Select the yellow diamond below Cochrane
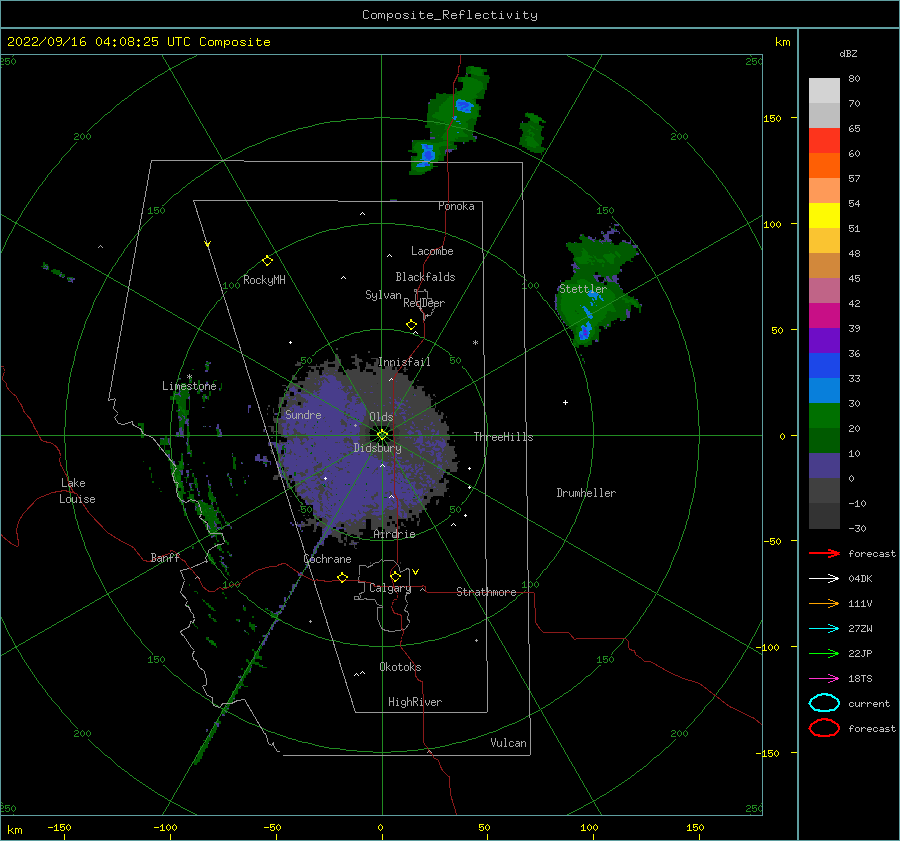The height and width of the screenshot is (841, 900). pos(343,577)
